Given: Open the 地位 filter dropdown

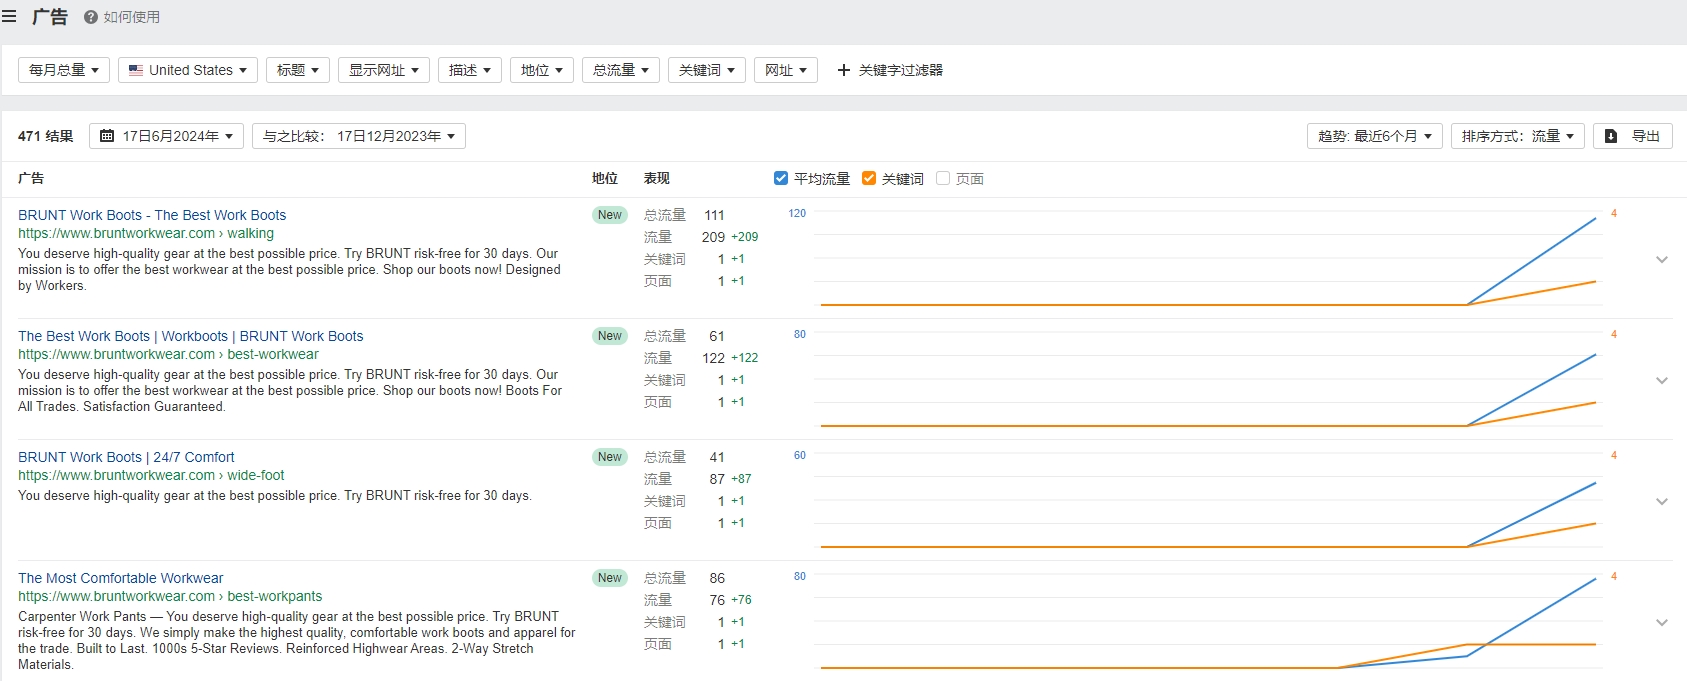Looking at the screenshot, I should (542, 70).
